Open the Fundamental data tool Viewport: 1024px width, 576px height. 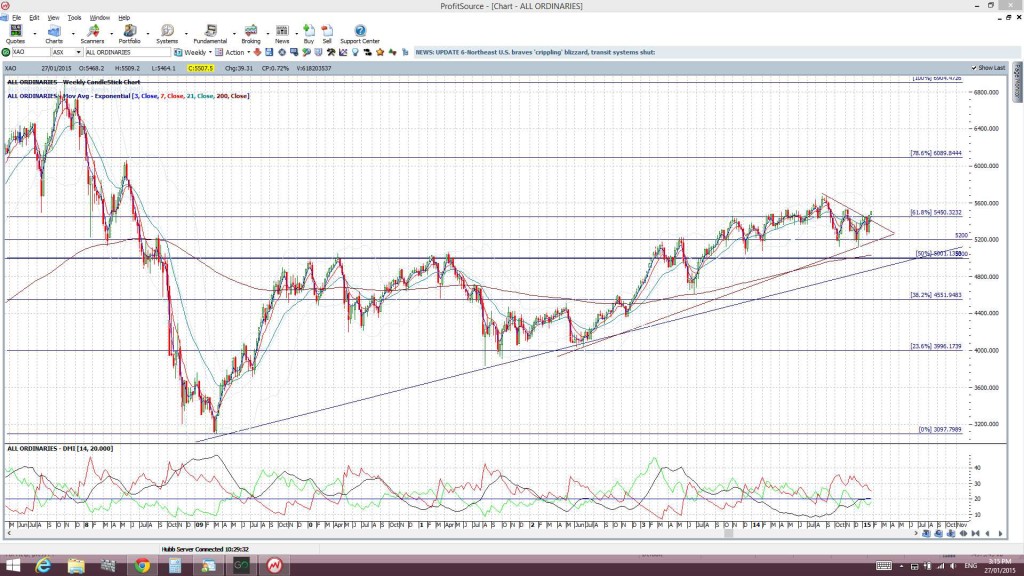point(210,34)
